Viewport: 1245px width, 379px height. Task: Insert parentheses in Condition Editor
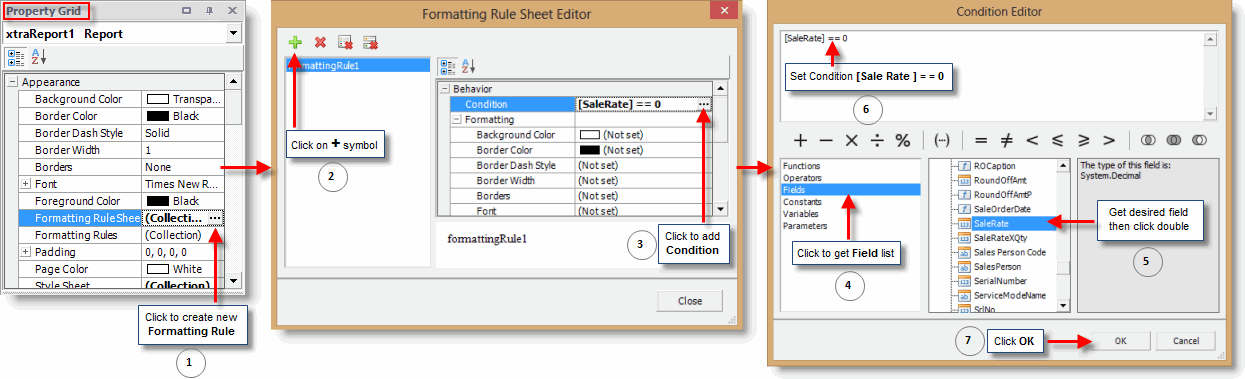pyautogui.click(x=941, y=139)
